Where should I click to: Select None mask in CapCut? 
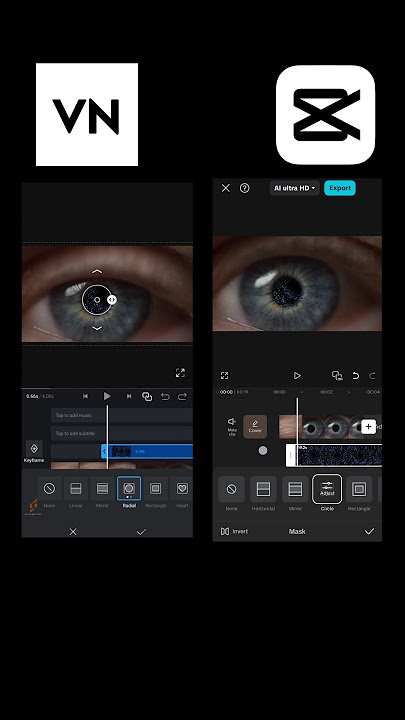[x=231, y=493]
